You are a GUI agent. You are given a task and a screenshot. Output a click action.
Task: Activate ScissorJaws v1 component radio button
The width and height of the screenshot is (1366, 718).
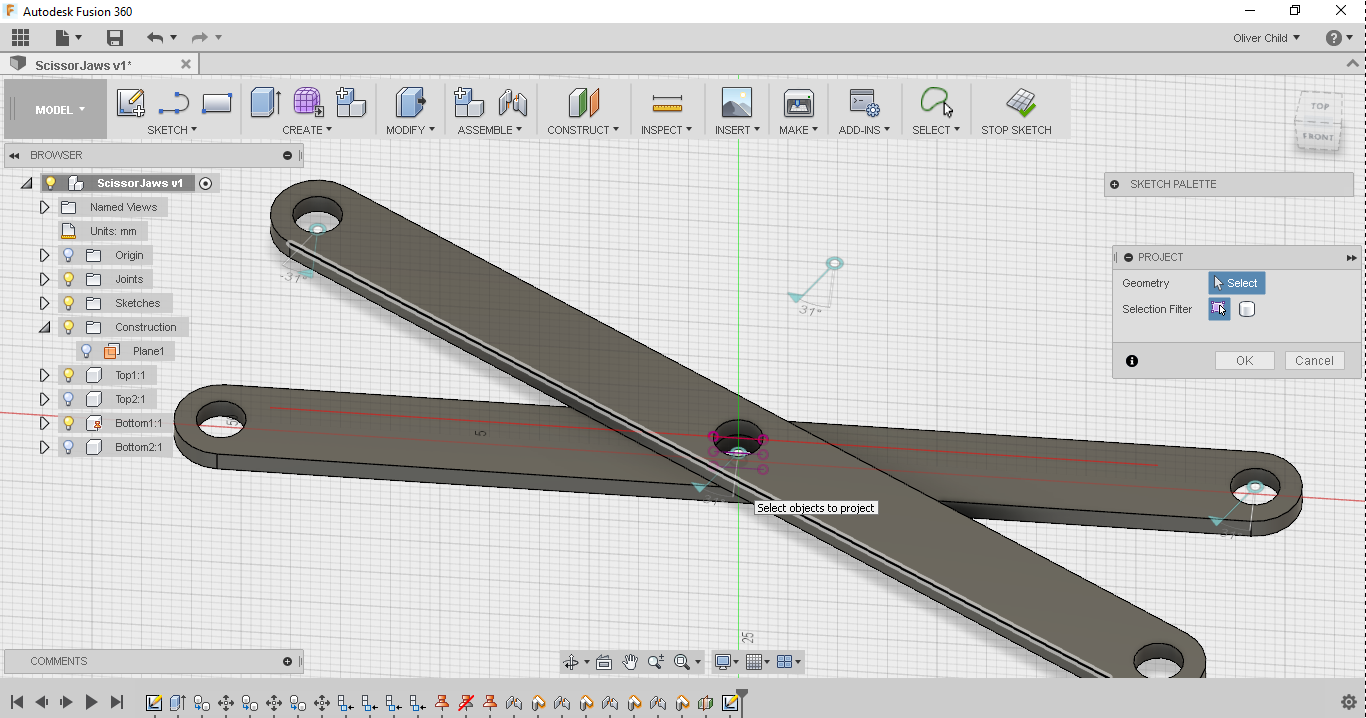click(x=206, y=183)
